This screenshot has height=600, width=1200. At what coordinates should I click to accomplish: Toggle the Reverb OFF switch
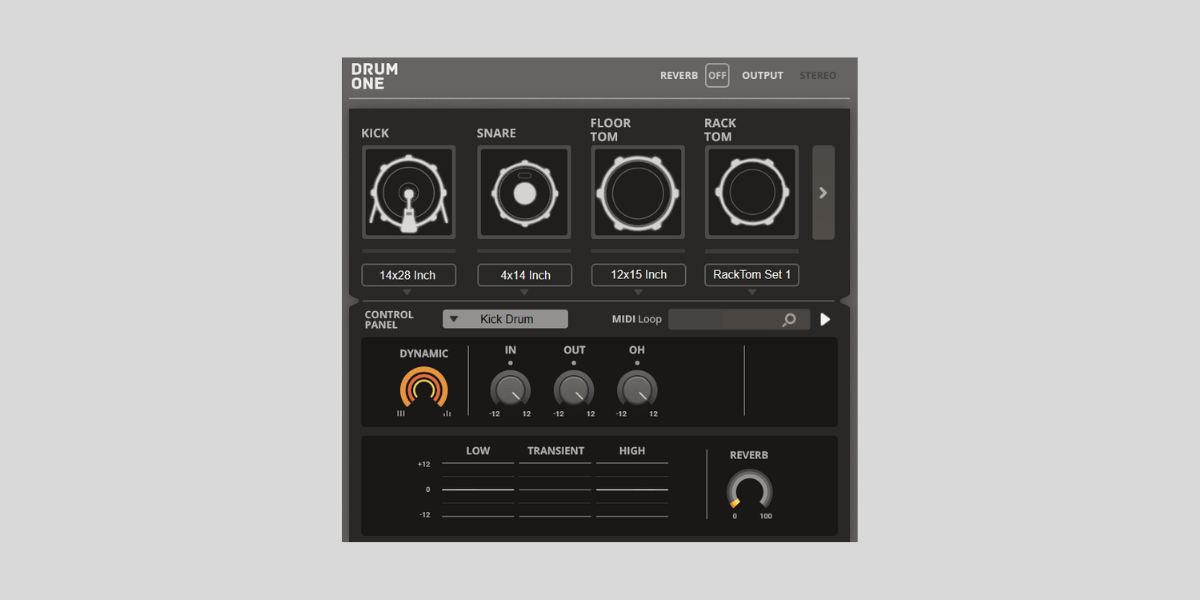point(717,76)
